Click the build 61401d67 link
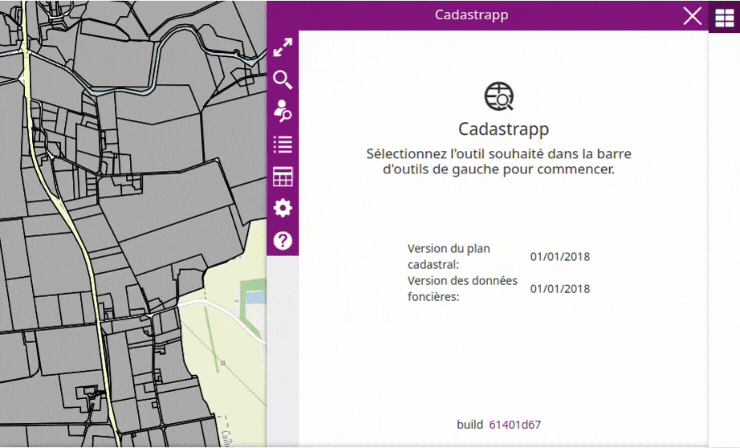Screen dimensions: 740x448 (x=515, y=424)
